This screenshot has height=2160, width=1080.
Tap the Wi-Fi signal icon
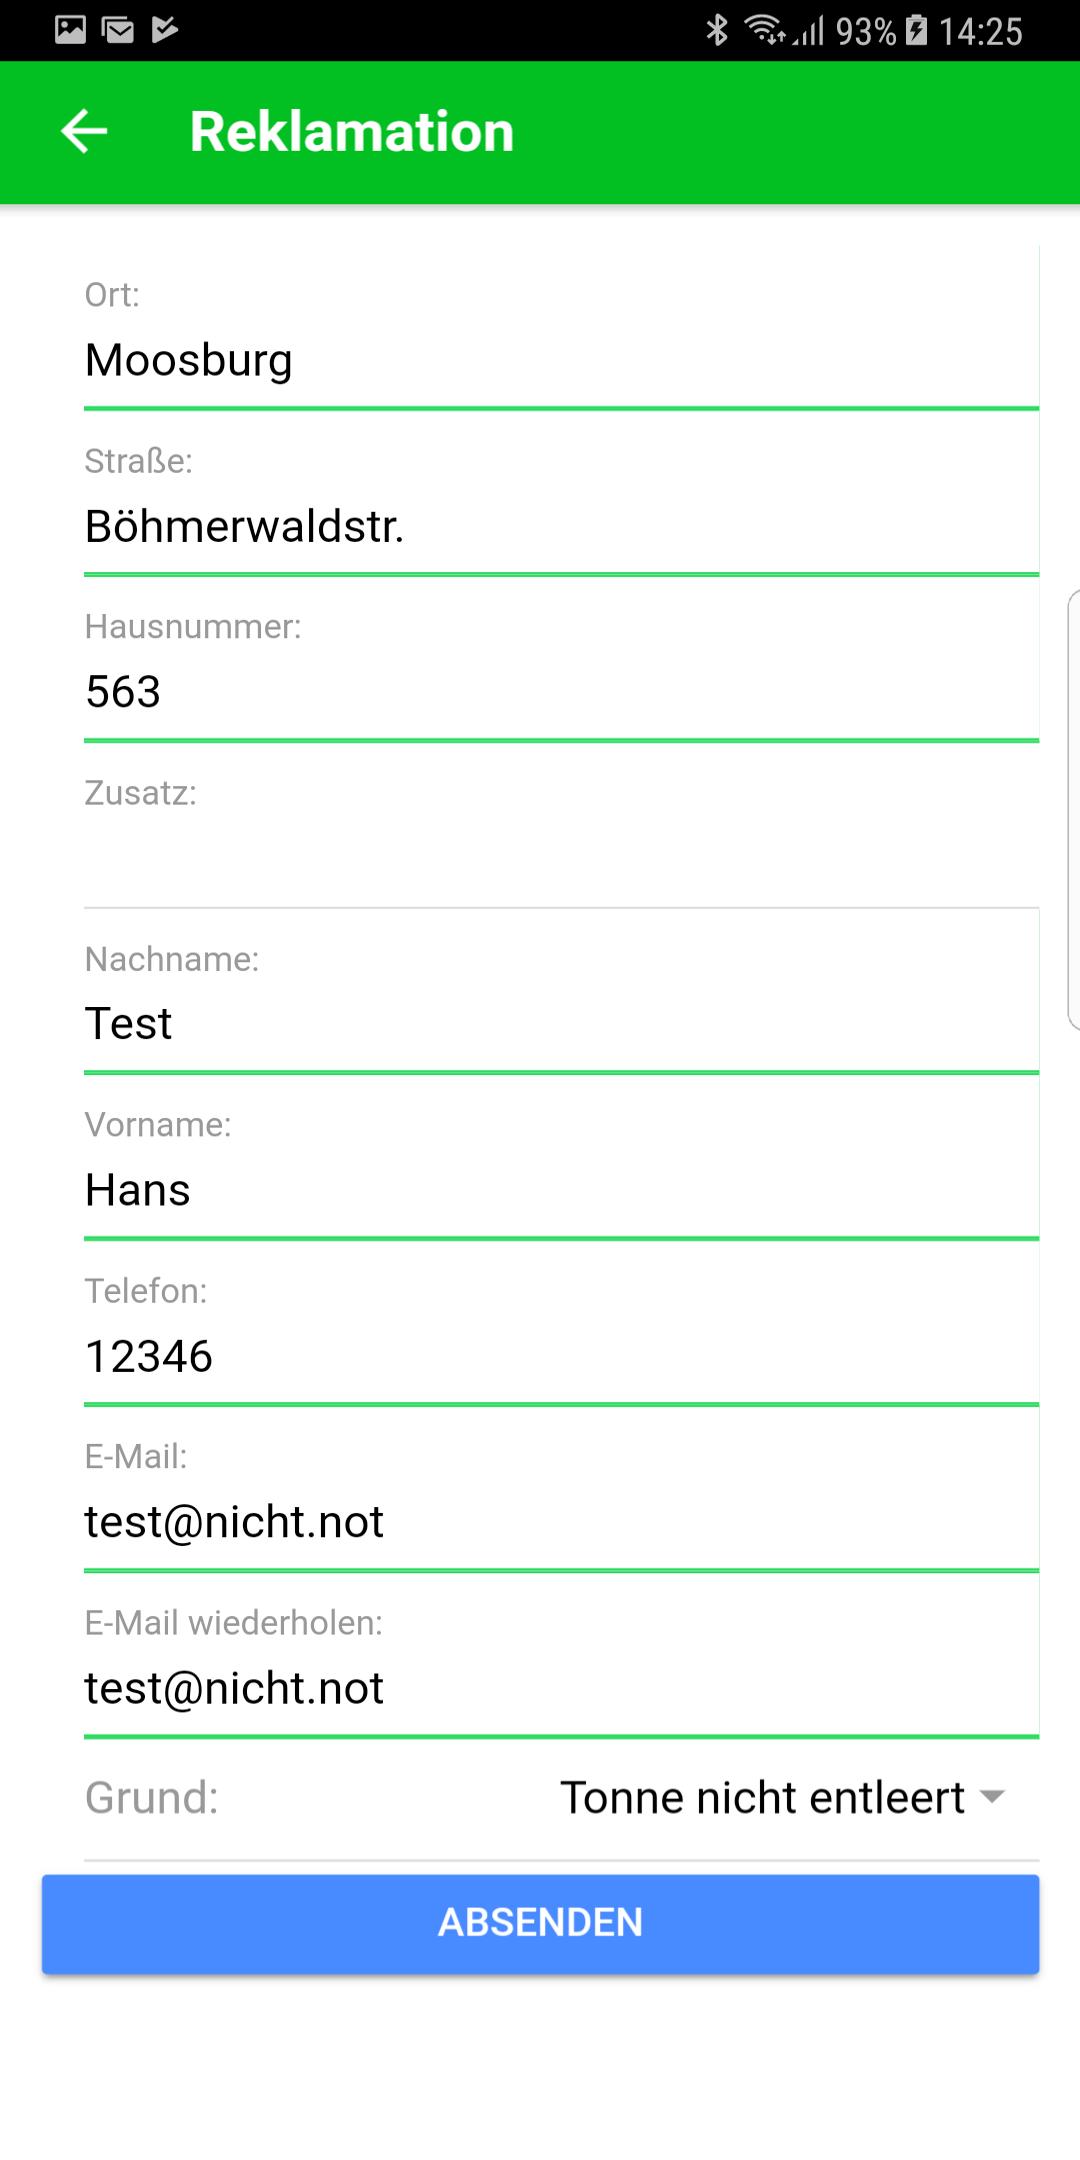pyautogui.click(x=766, y=31)
